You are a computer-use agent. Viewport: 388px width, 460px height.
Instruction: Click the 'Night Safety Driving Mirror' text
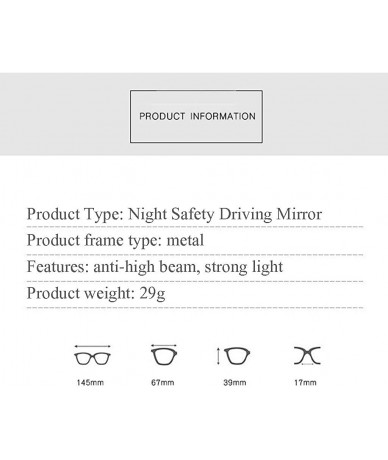[225, 214]
